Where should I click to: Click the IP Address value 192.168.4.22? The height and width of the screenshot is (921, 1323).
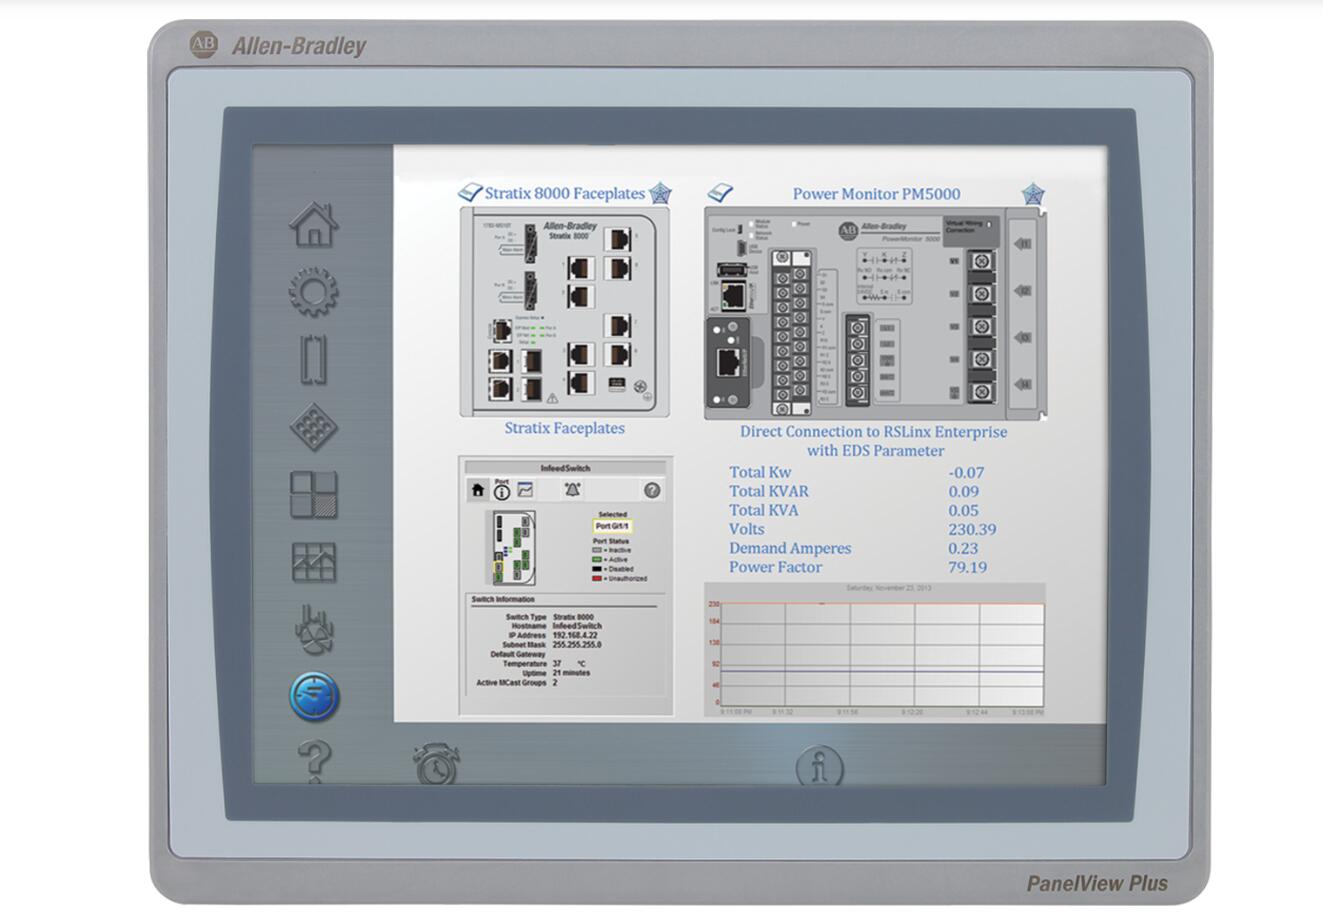[576, 636]
